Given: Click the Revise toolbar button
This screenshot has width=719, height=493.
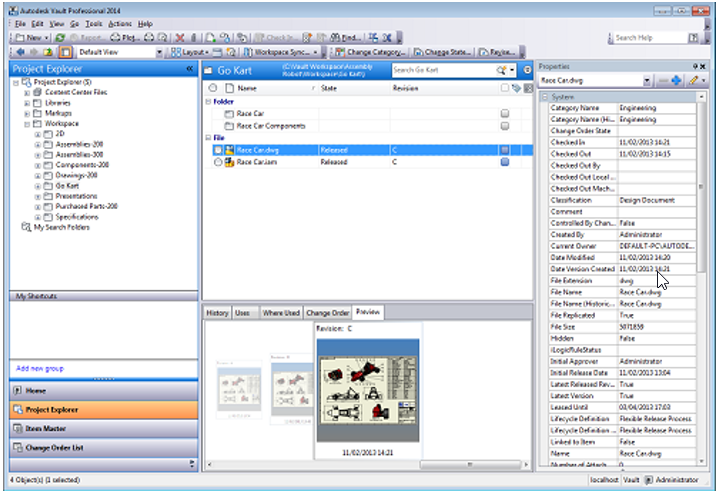Looking at the screenshot, I should pos(497,52).
